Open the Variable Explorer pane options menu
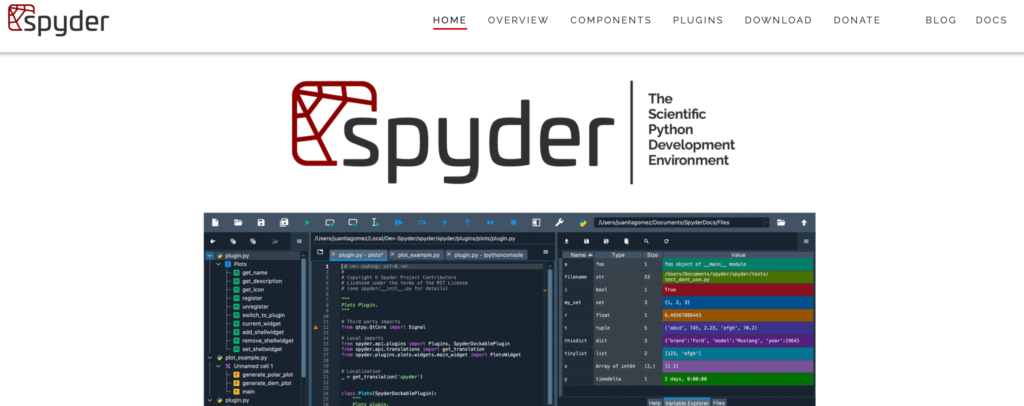The image size is (1024, 406). pyautogui.click(x=807, y=241)
